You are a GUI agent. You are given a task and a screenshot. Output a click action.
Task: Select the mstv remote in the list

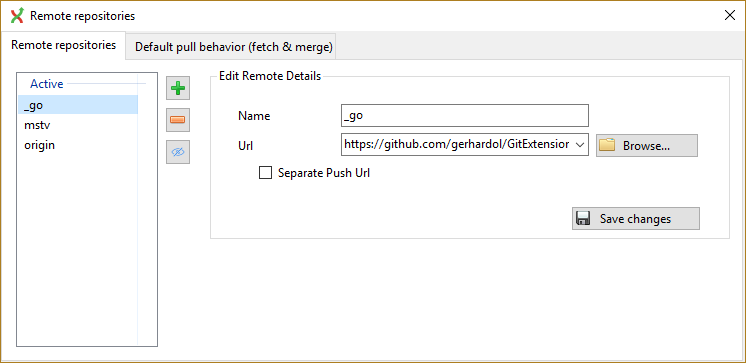pos(78,125)
